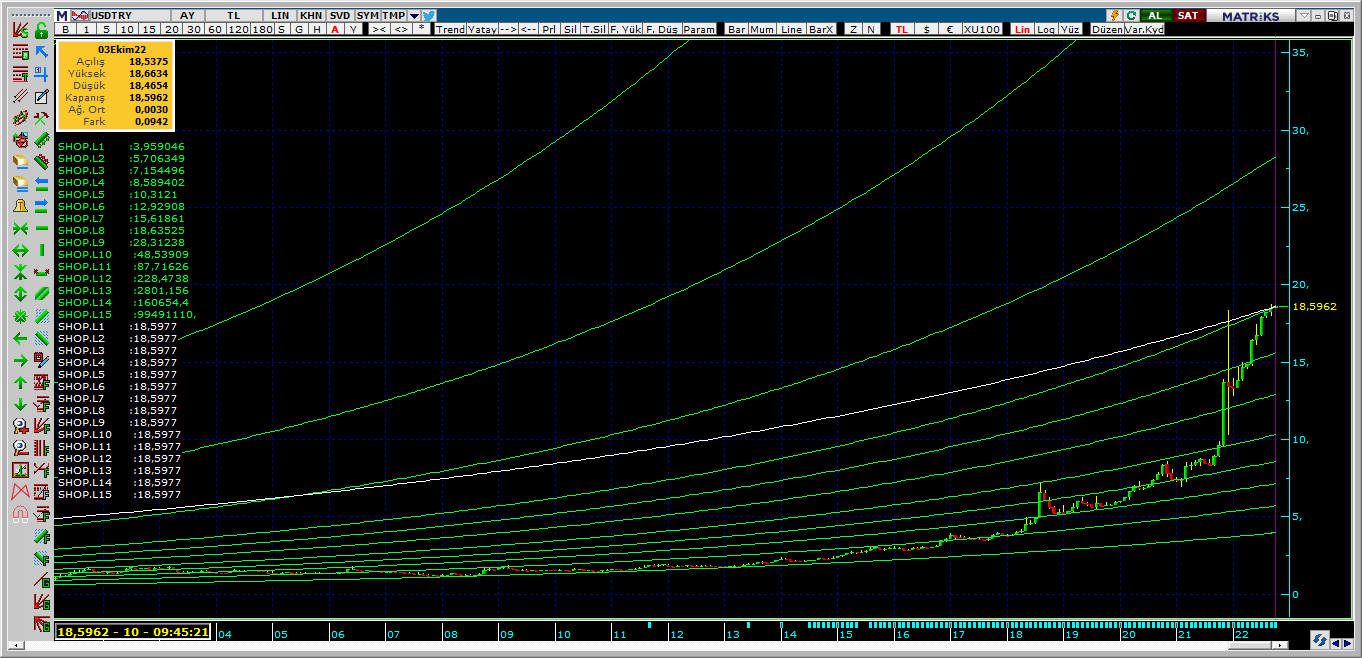Click the green down arrow icon
This screenshot has height=658, width=1362.
20,404
